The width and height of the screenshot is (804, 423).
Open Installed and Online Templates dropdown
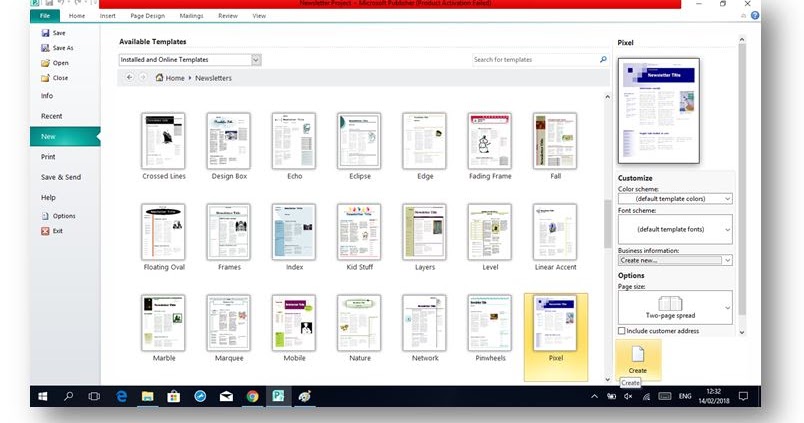pos(256,60)
